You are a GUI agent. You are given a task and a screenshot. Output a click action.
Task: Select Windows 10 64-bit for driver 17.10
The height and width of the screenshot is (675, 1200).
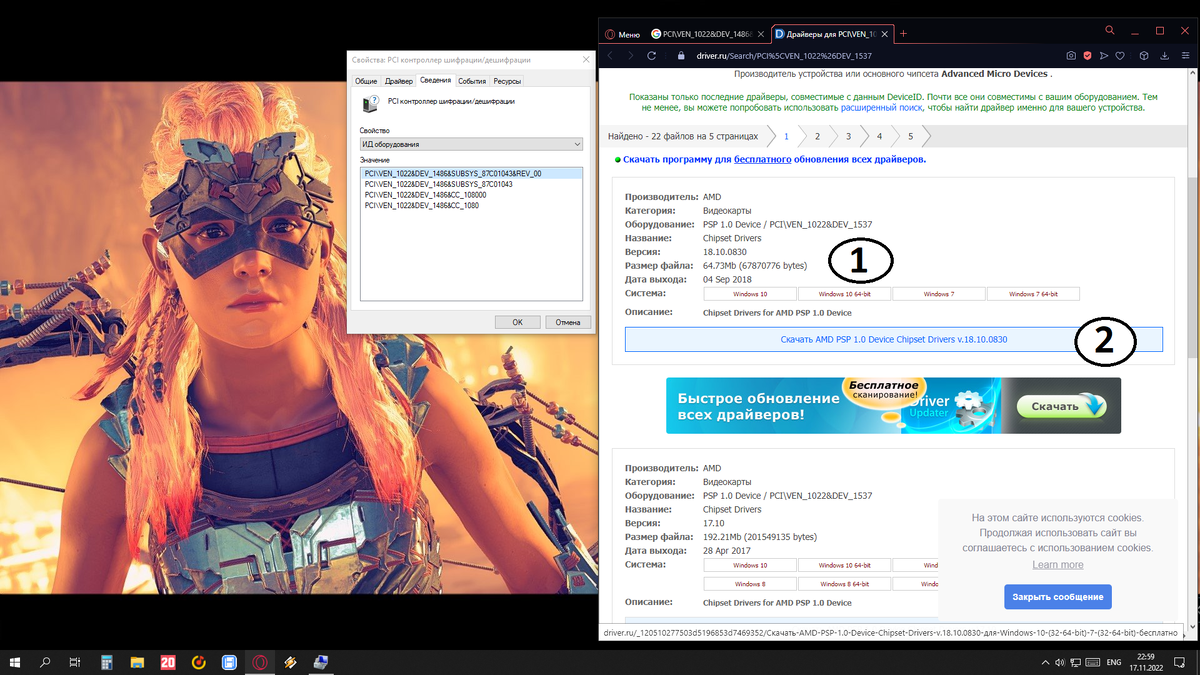845,566
